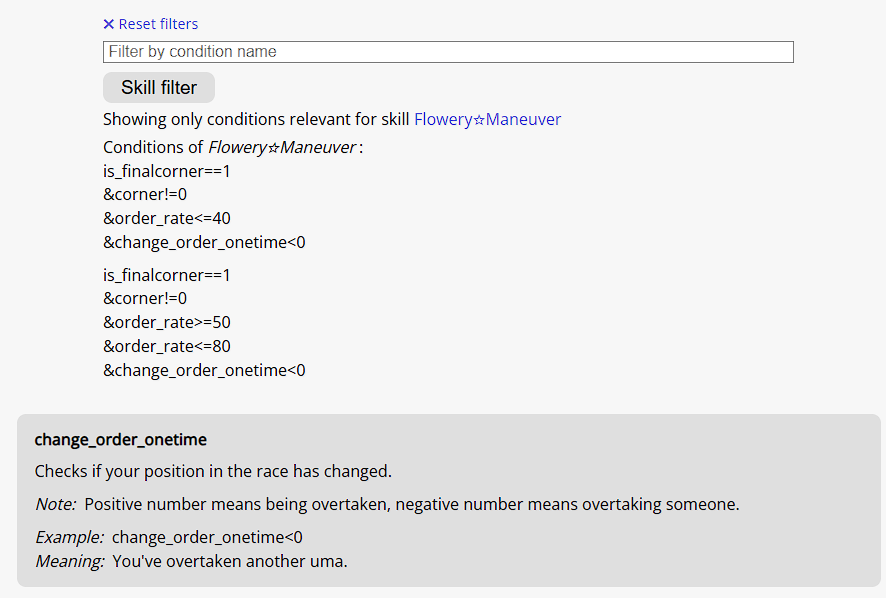Image resolution: width=886 pixels, height=598 pixels.
Task: Click the Note about positive and negative numbers
Action: (387, 504)
